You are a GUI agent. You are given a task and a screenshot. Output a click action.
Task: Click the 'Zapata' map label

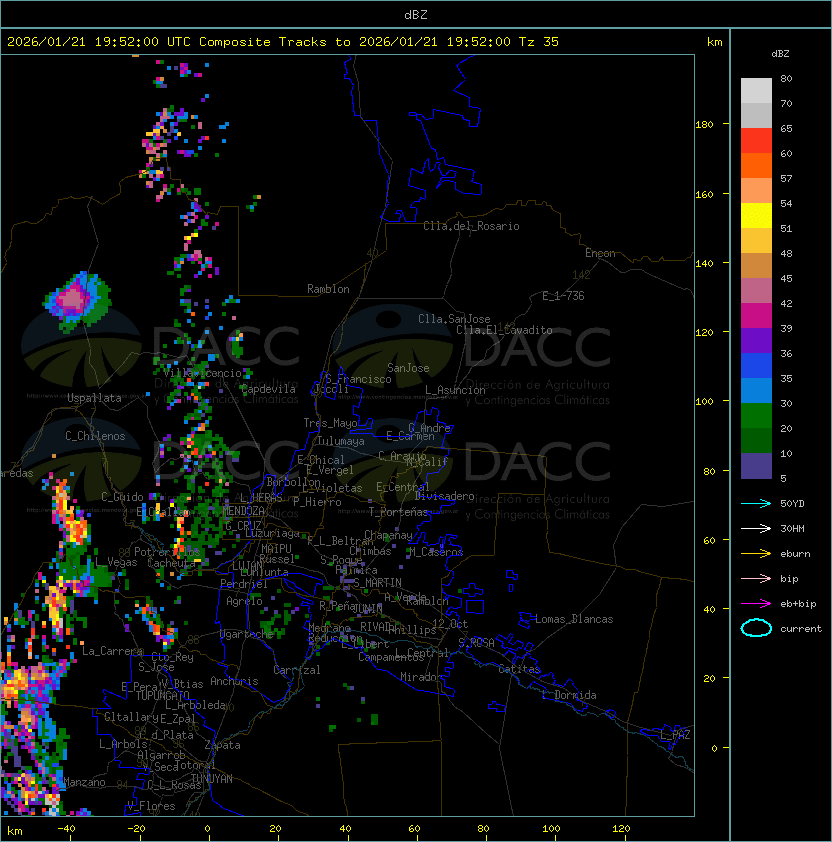pos(222,745)
